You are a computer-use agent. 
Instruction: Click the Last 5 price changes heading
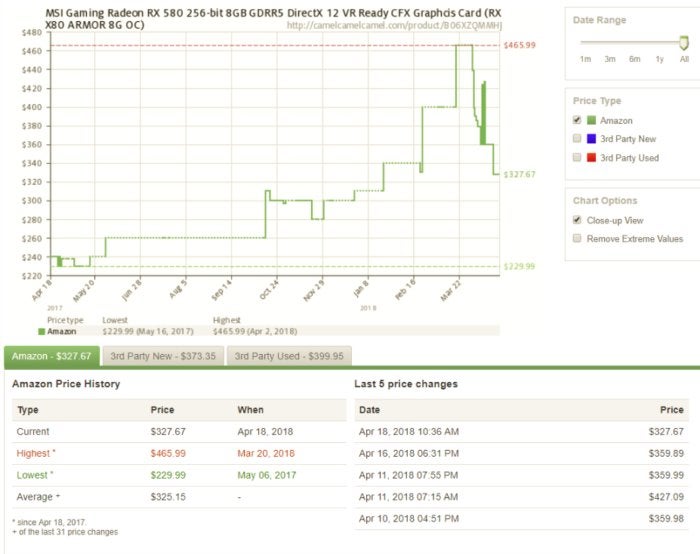pos(406,384)
